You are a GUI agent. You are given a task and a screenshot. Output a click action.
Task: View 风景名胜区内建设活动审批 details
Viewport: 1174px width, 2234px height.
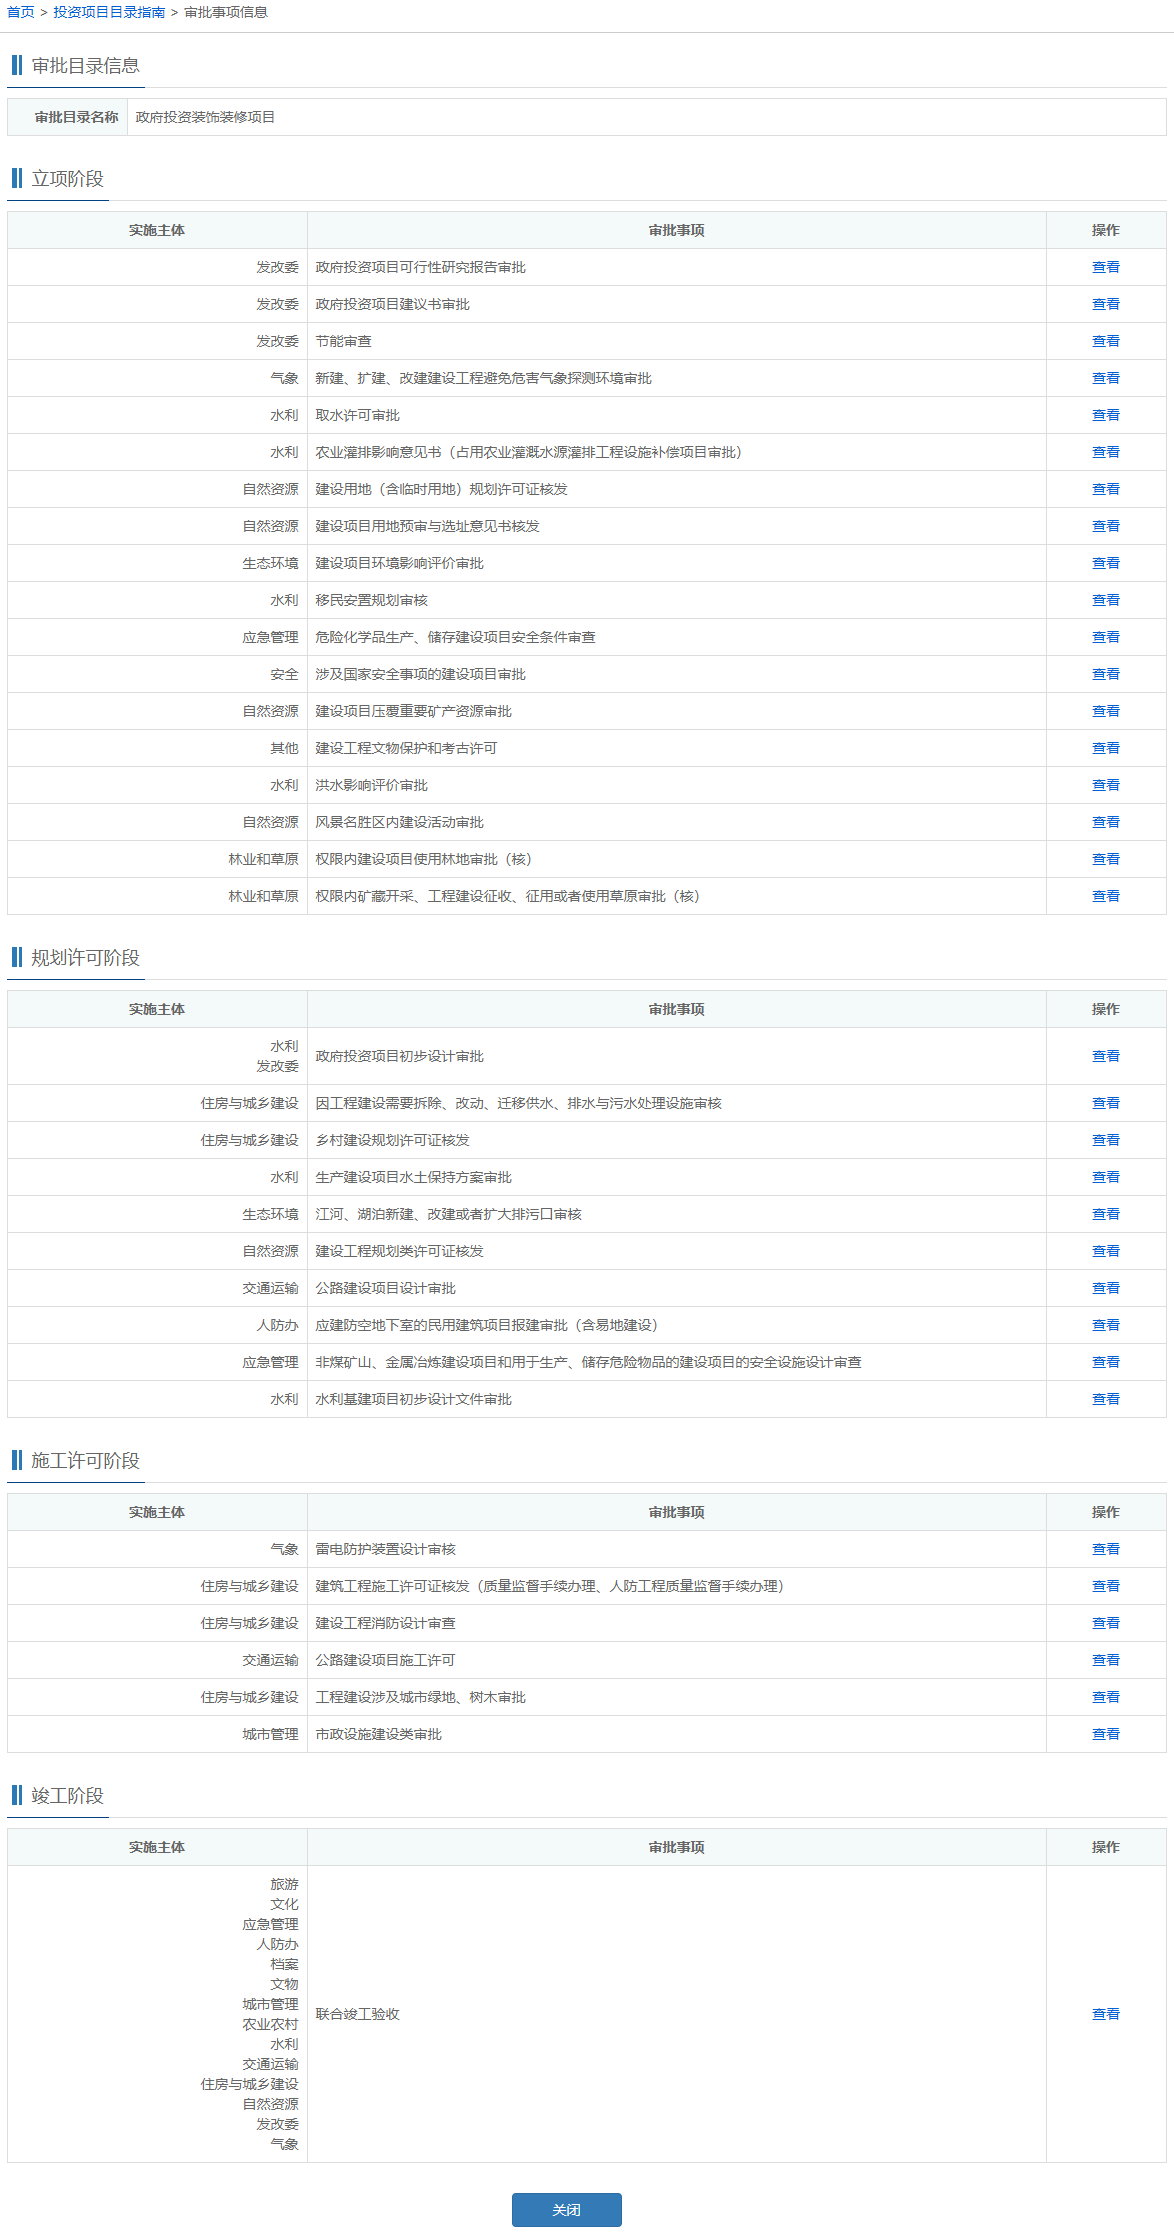coord(1105,822)
